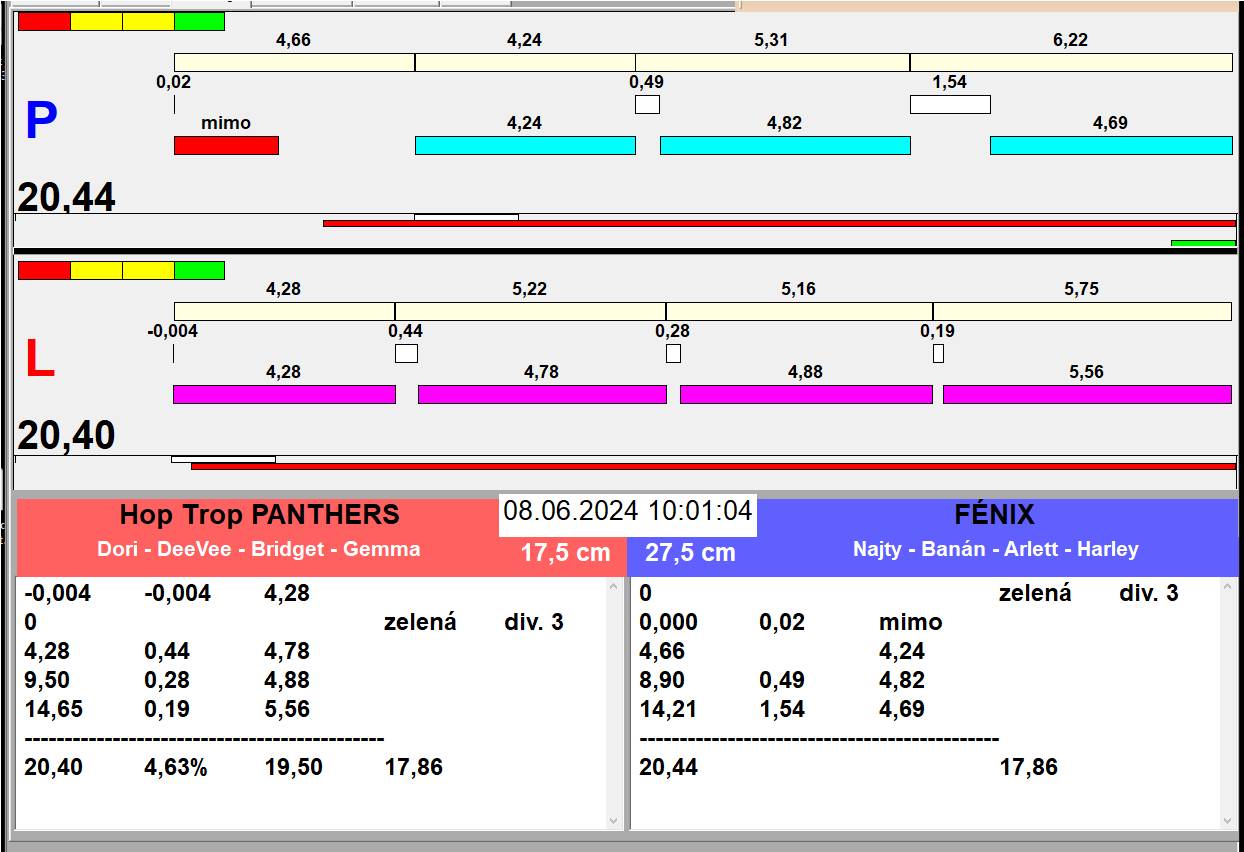
Task: Click the 'Najty - Banán - Arlett - Harley' lineup
Action: coord(995,549)
